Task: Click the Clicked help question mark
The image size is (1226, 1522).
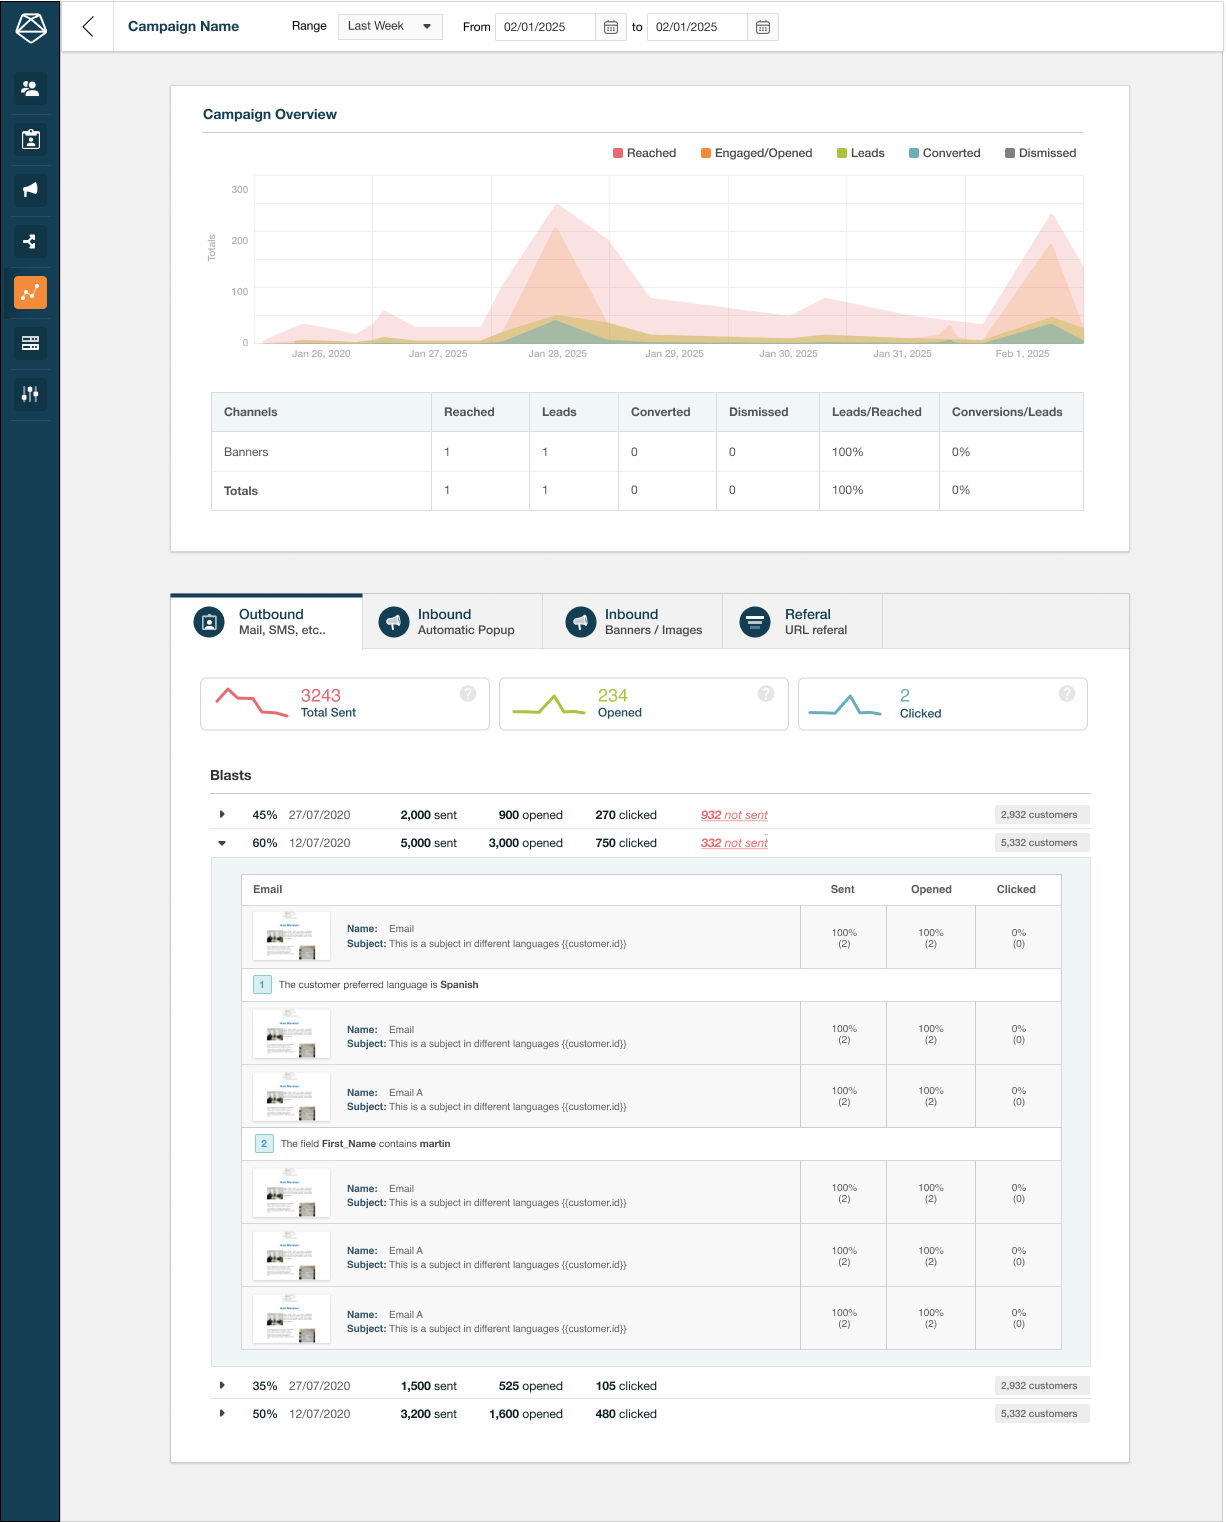Action: (x=1067, y=694)
